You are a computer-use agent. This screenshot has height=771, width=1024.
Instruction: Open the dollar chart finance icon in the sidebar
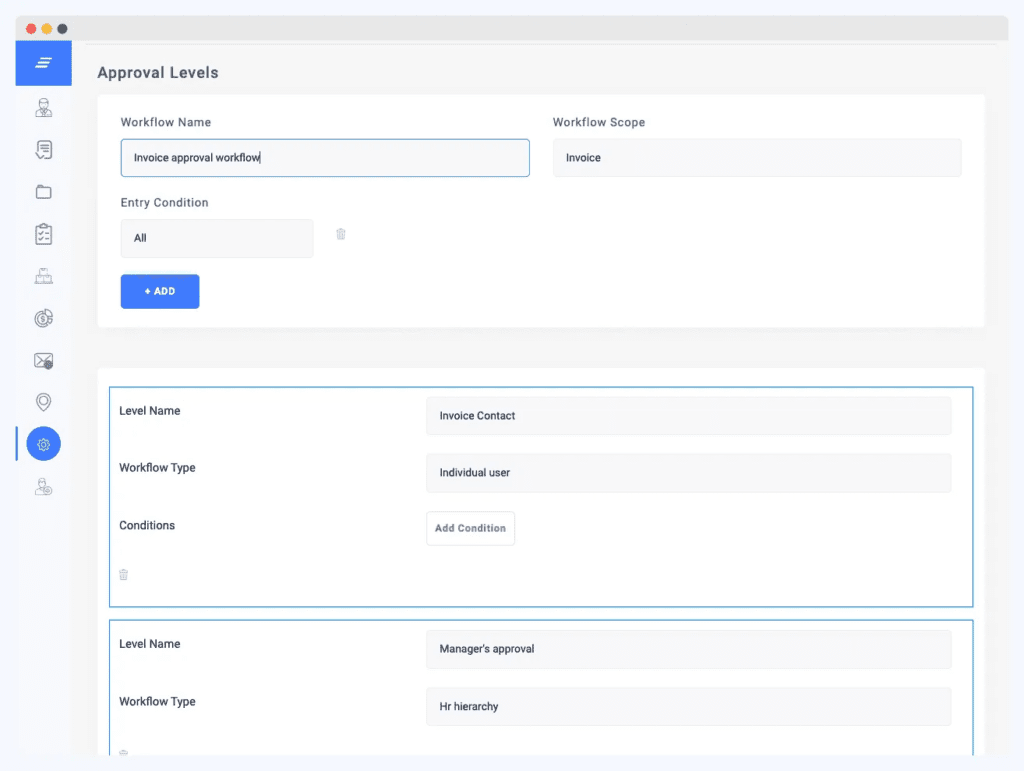pyautogui.click(x=44, y=318)
